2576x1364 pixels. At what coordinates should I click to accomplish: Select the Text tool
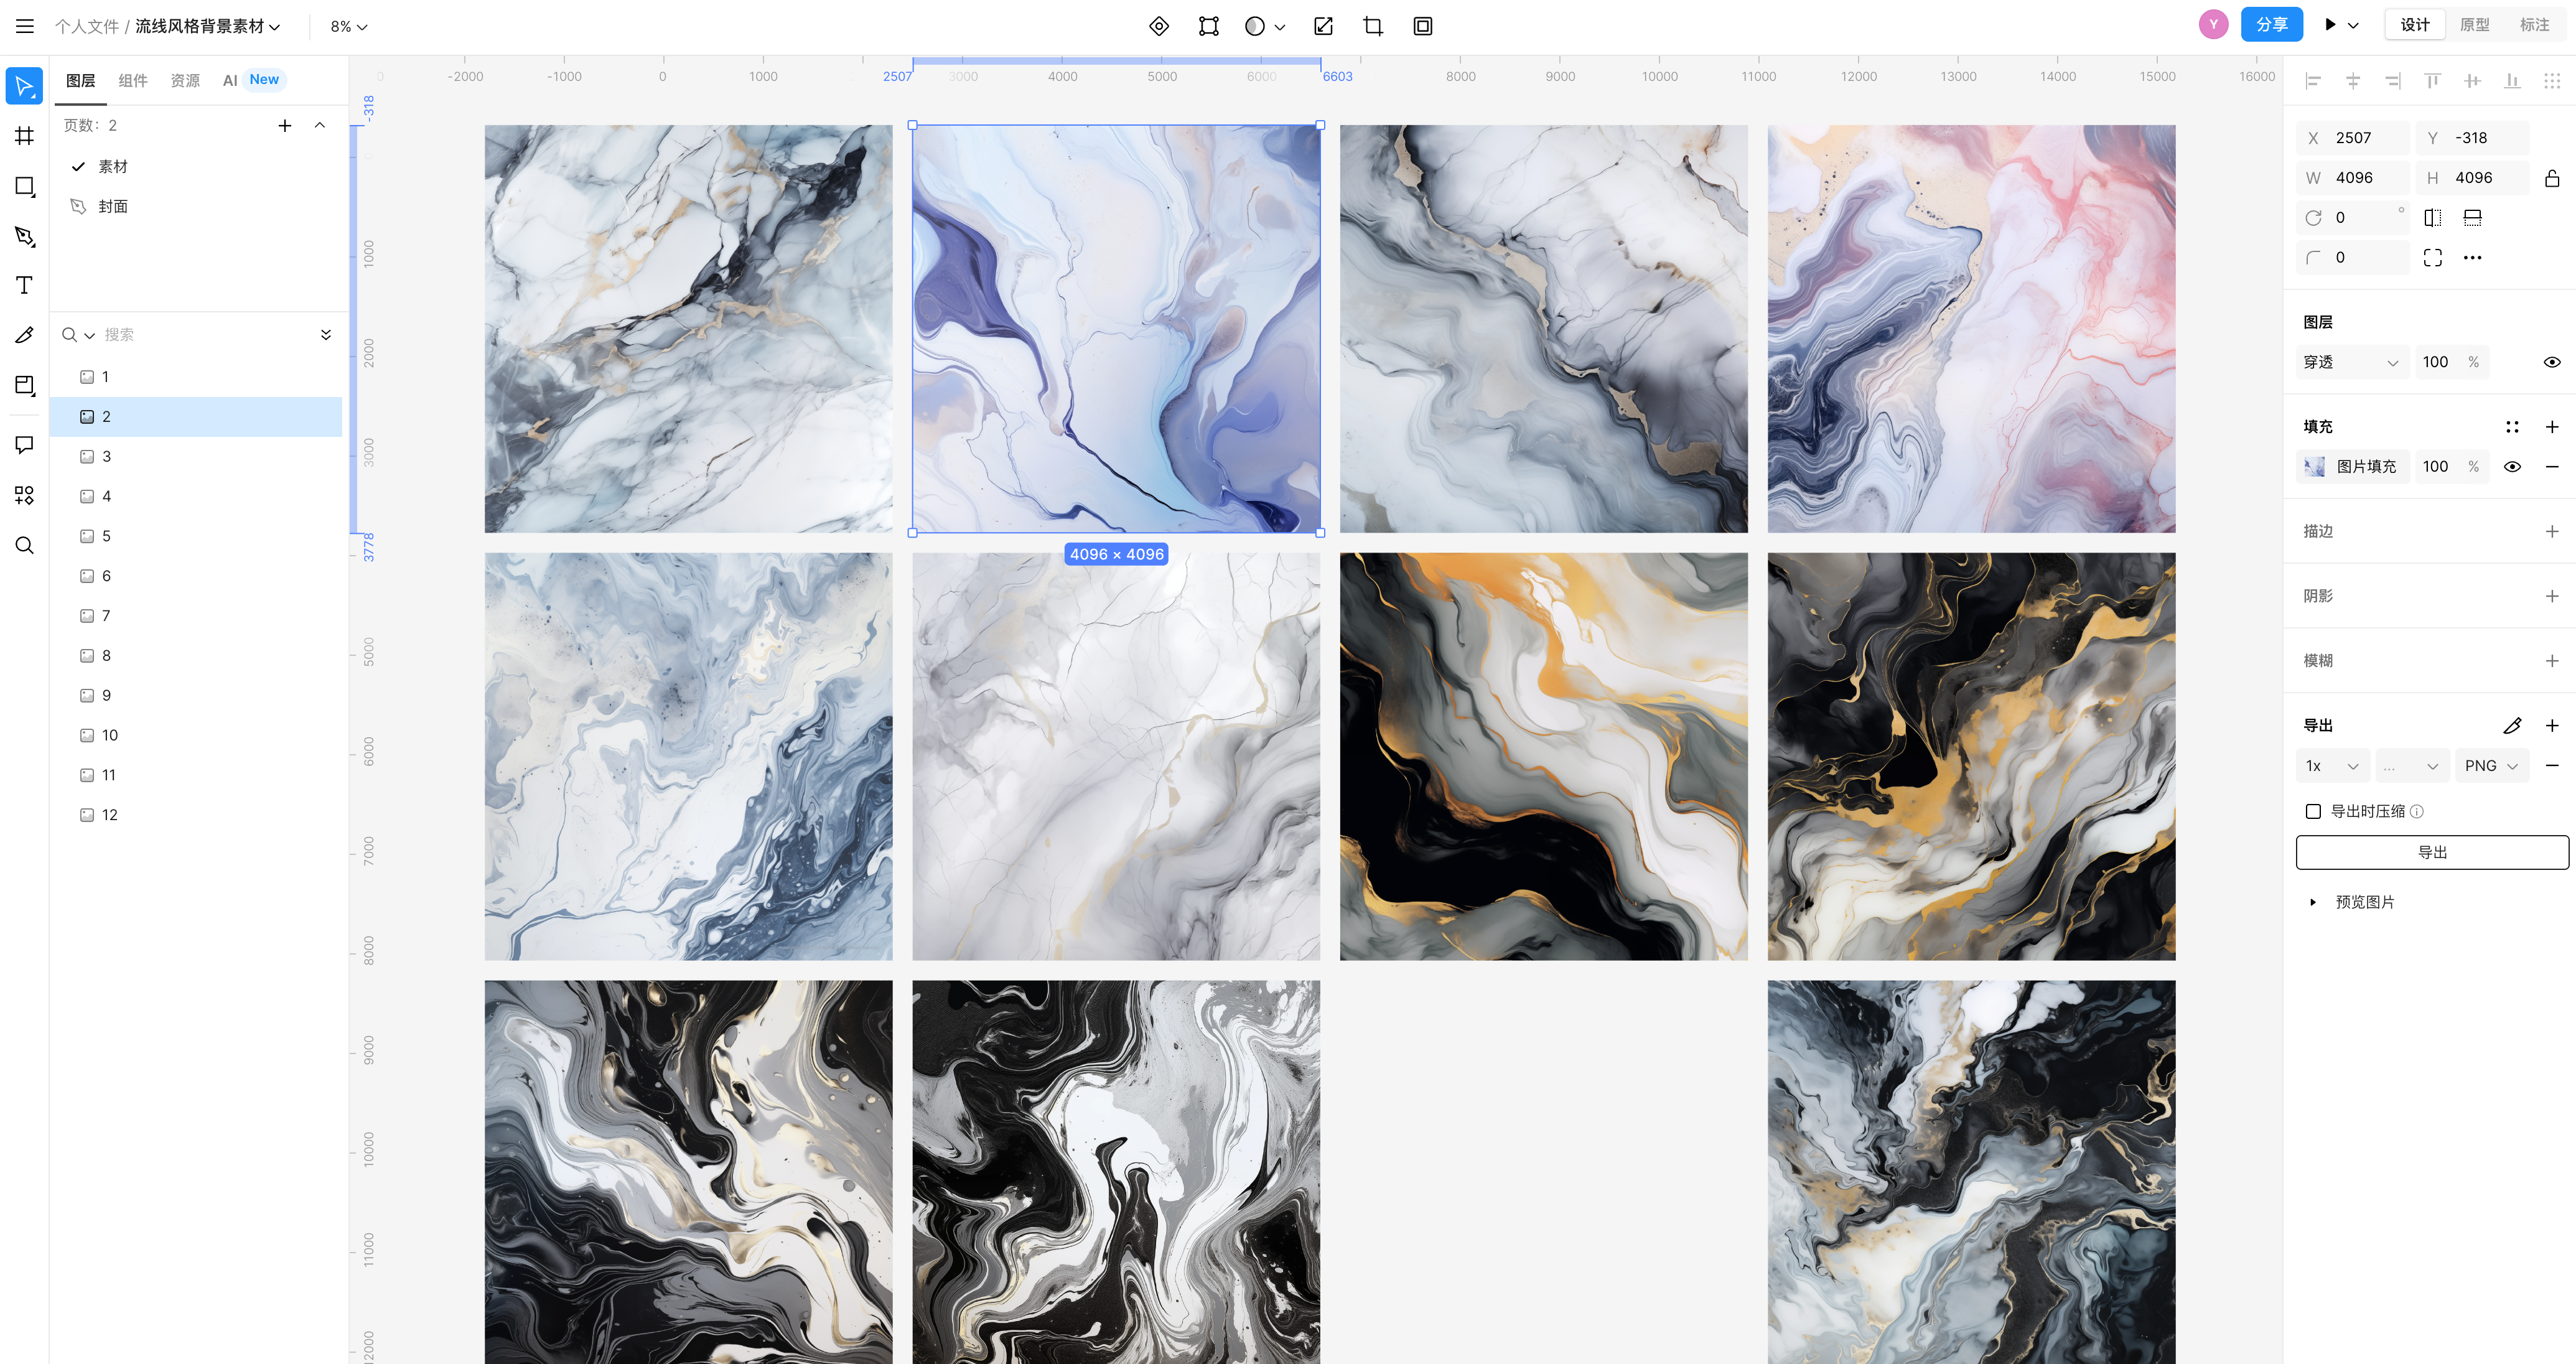coord(25,286)
